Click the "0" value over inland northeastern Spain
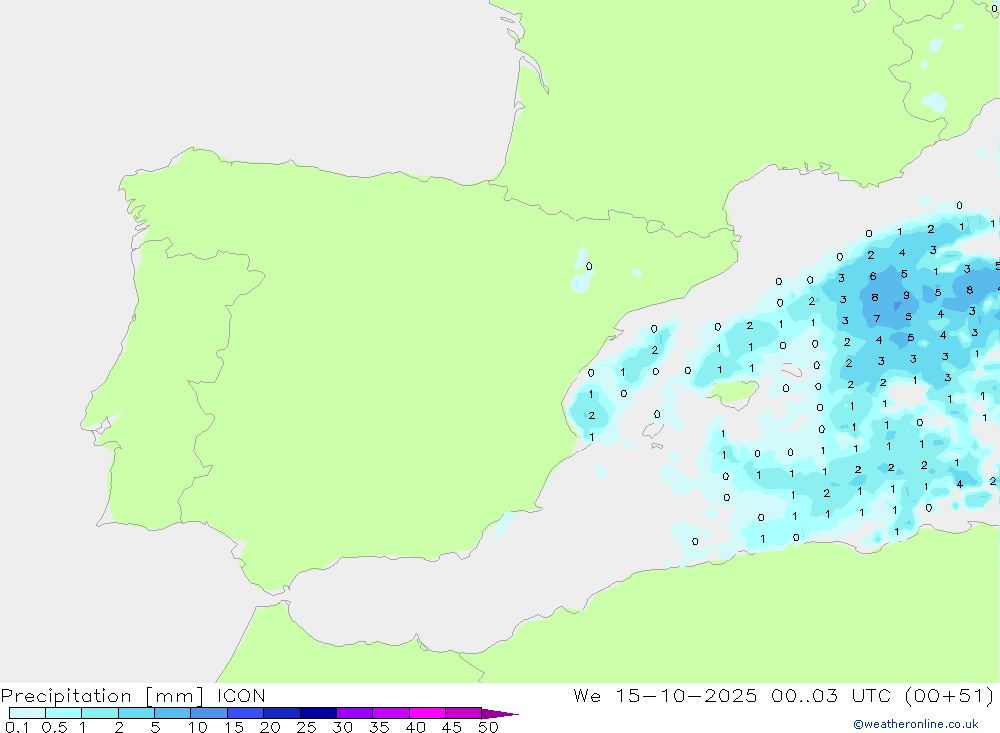This screenshot has width=1000, height=733. click(x=589, y=266)
